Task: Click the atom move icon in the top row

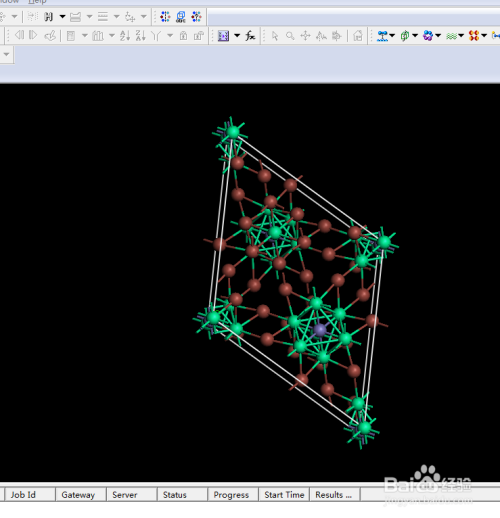Action: click(x=130, y=16)
